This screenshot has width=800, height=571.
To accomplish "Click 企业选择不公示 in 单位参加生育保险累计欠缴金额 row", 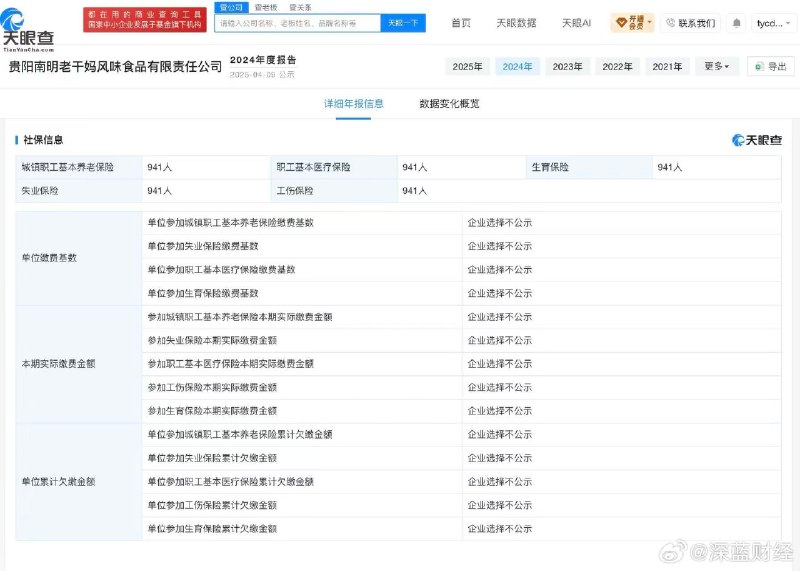I will tap(500, 529).
